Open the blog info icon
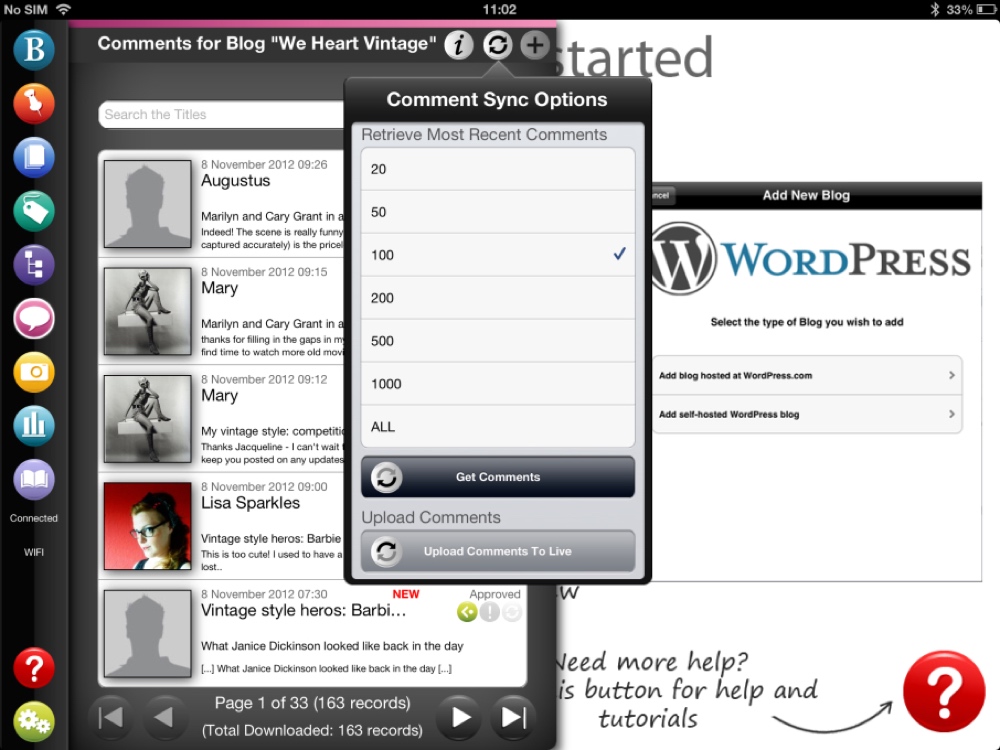The image size is (1000, 750). (x=459, y=45)
